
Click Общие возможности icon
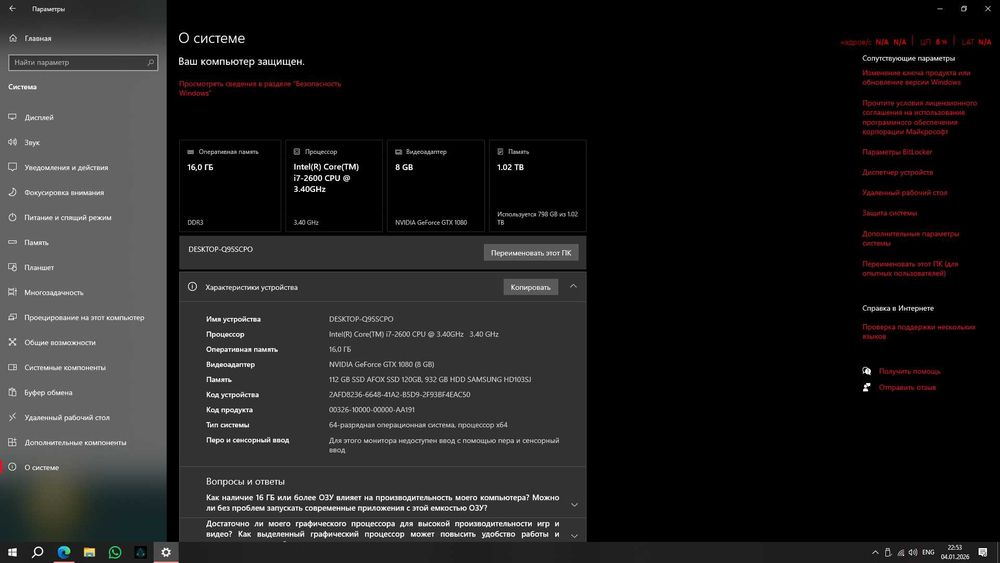pos(12,342)
